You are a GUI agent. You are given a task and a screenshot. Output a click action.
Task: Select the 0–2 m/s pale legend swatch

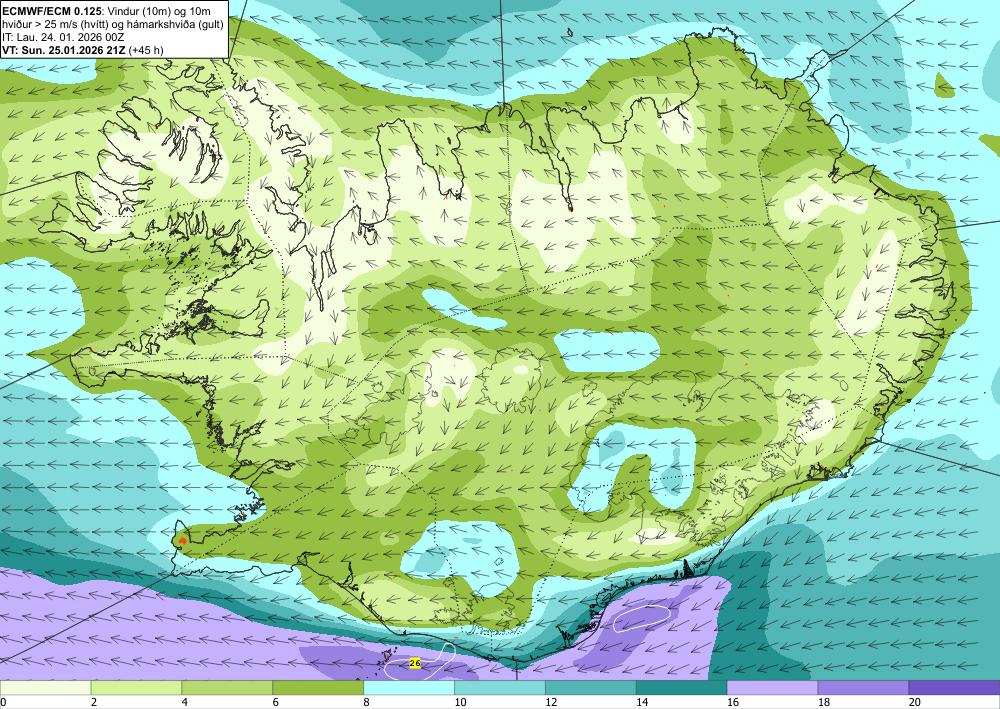45,688
